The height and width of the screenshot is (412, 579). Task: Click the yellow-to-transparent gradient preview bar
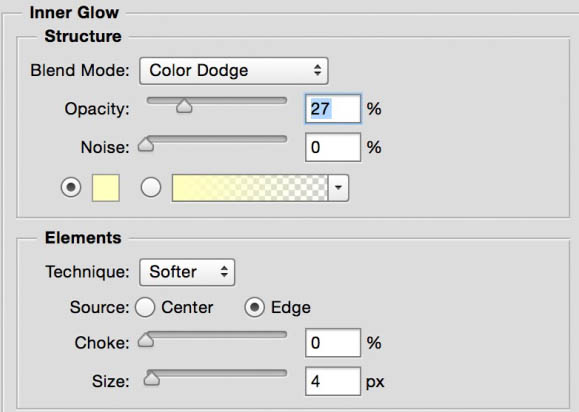[x=250, y=188]
